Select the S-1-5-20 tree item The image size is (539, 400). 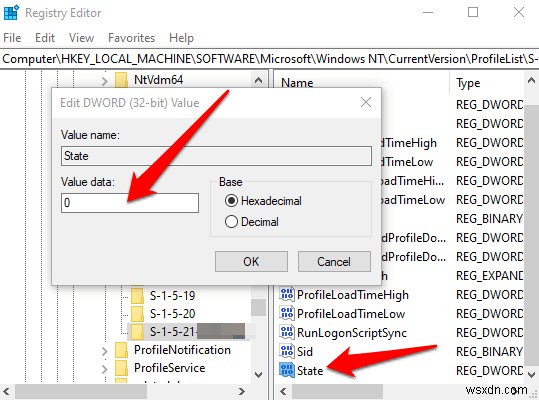click(173, 314)
